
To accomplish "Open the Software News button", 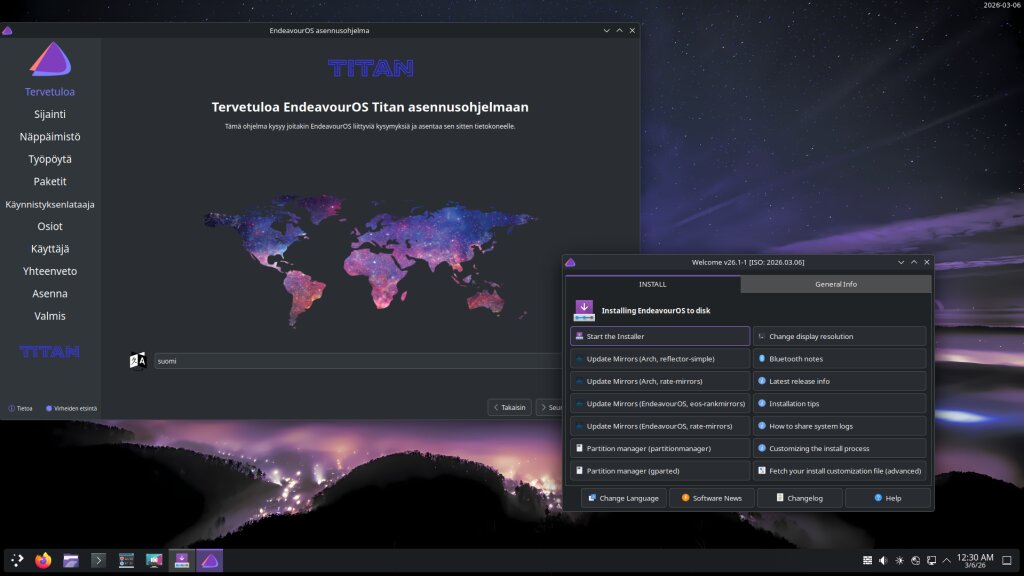I will coord(712,498).
